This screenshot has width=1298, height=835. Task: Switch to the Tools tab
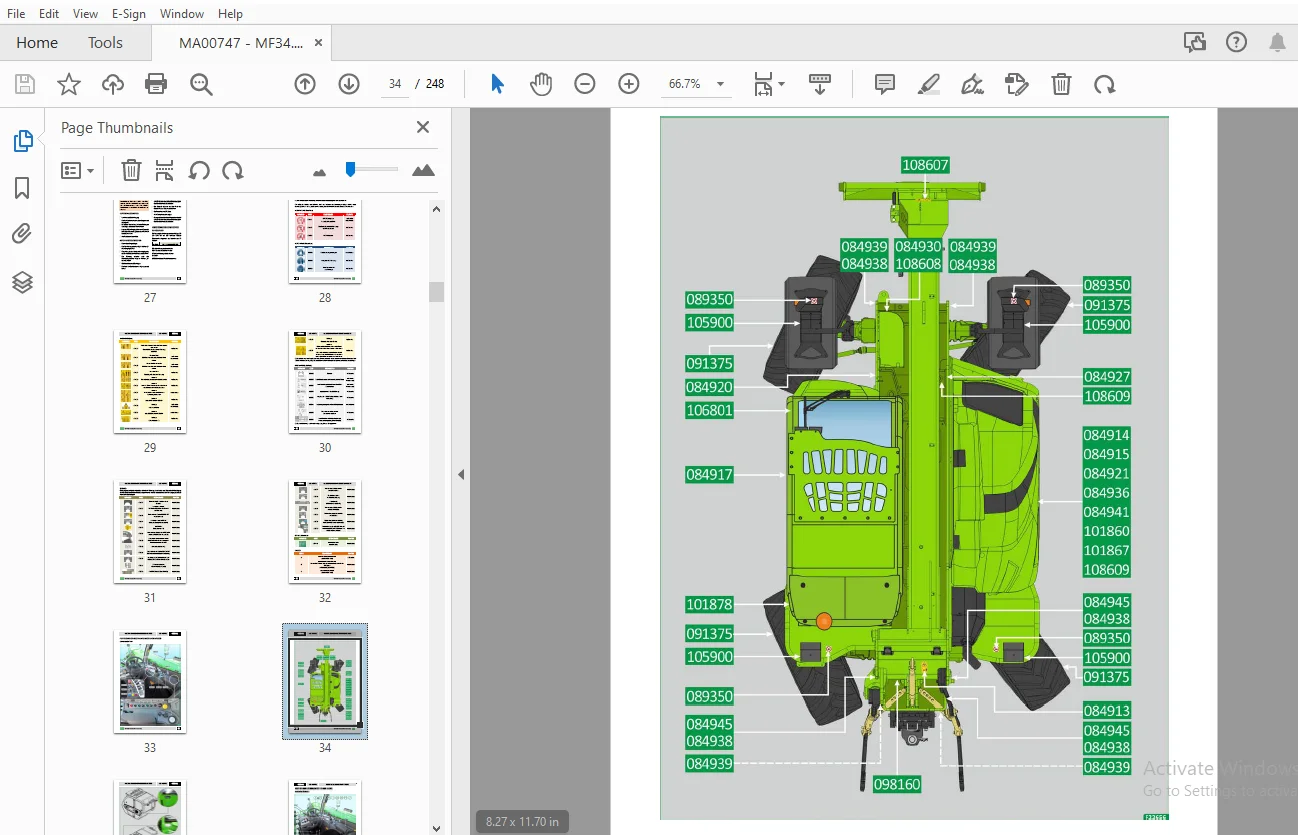click(105, 43)
